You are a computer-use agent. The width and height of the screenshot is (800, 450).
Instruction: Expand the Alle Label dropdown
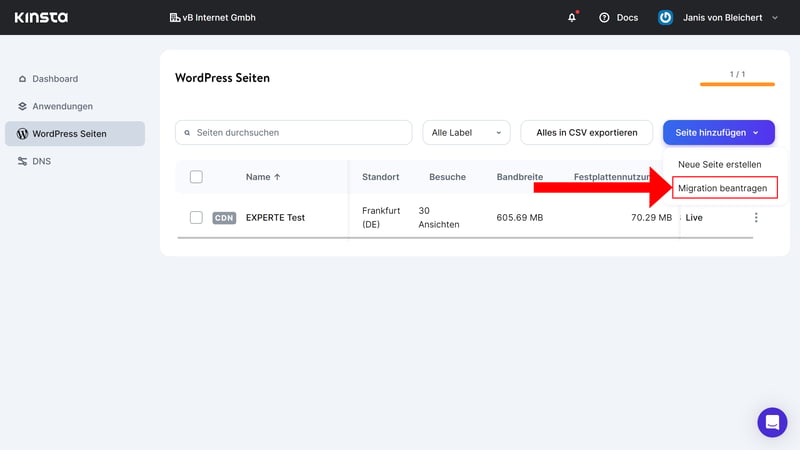466,133
